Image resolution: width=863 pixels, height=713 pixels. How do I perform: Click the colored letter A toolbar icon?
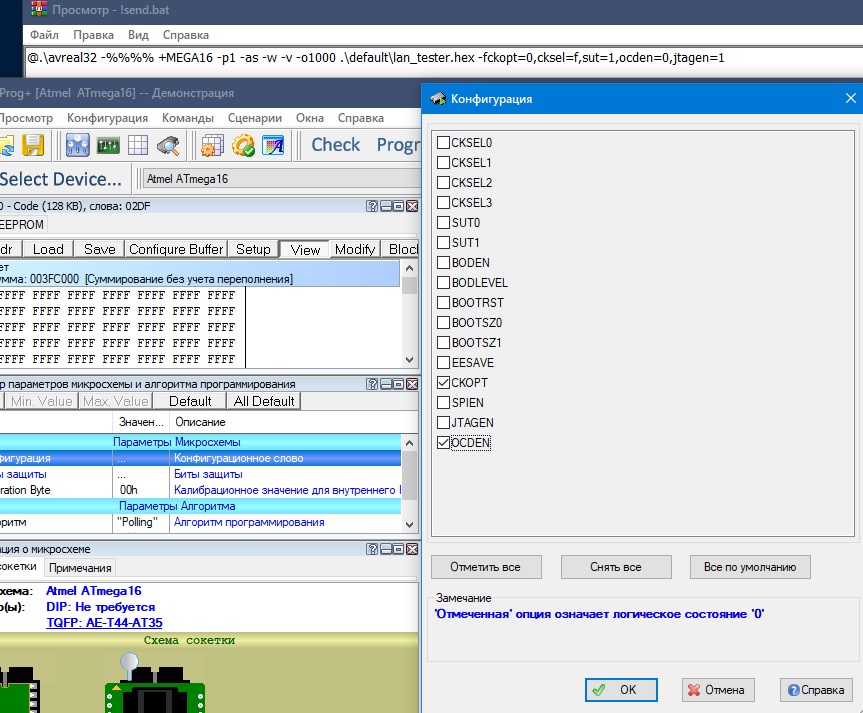(273, 145)
